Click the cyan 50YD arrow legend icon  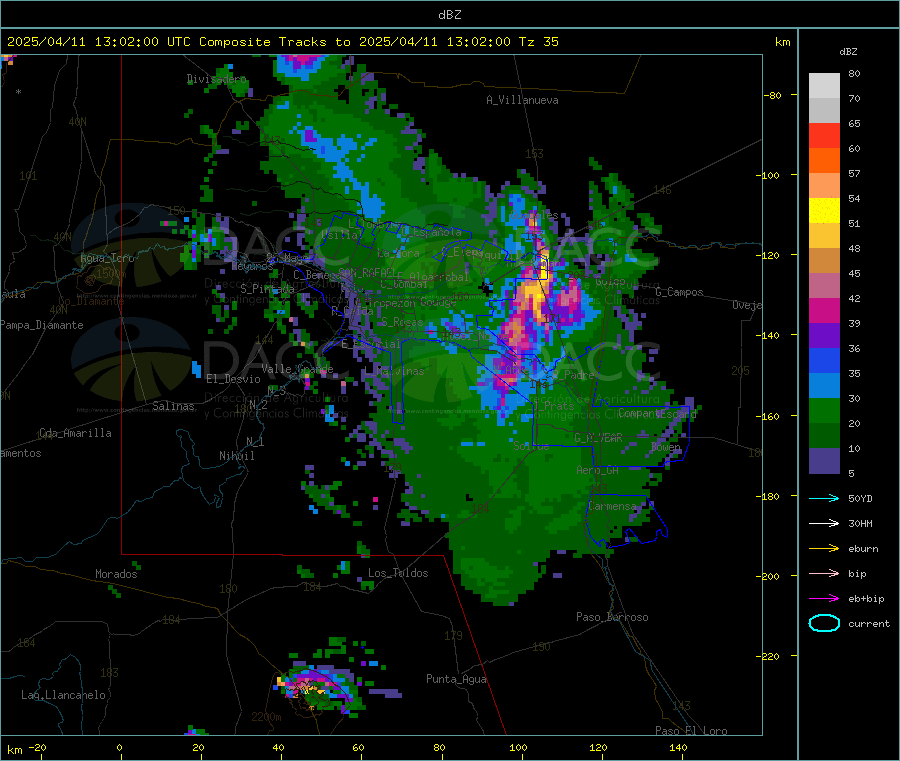(x=824, y=498)
